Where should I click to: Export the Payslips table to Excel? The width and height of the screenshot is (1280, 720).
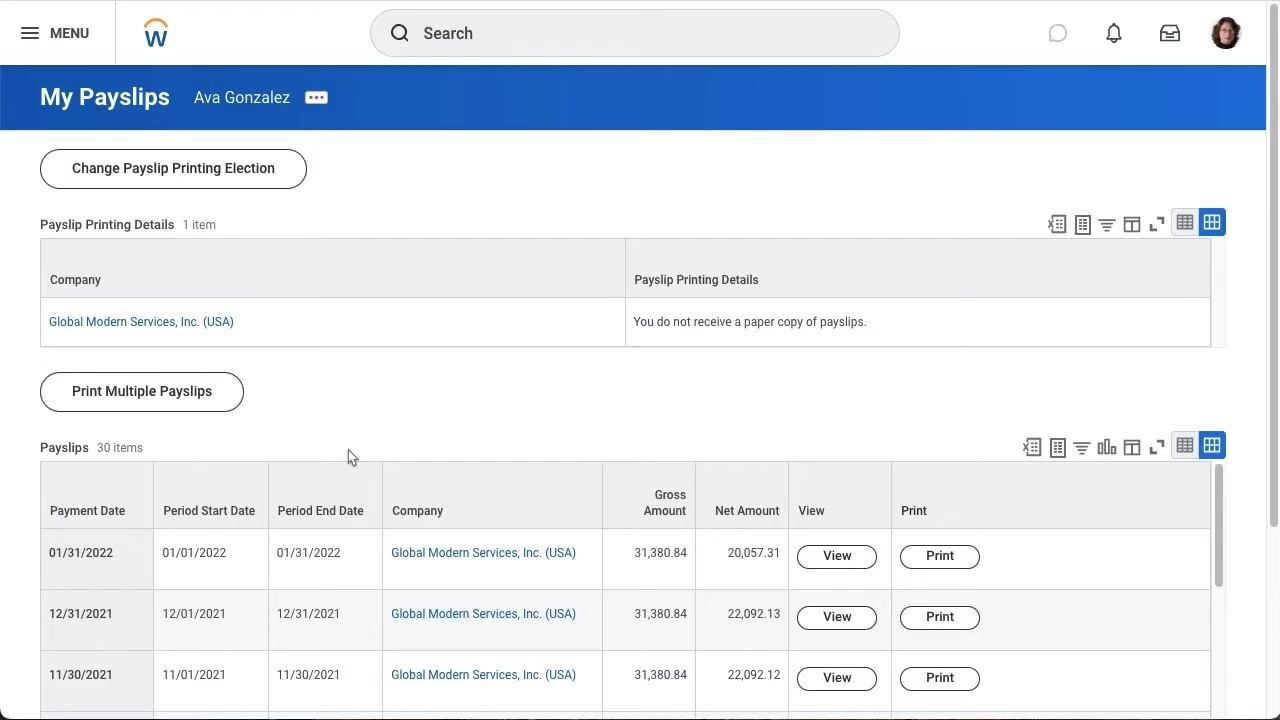(1032, 447)
